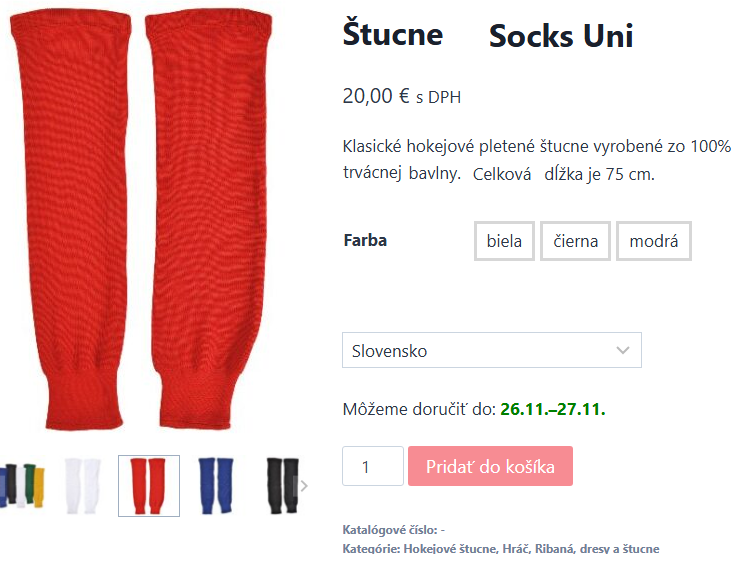The width and height of the screenshot is (740, 561).
Task: Select the red socks thumbnail
Action: [x=149, y=486]
